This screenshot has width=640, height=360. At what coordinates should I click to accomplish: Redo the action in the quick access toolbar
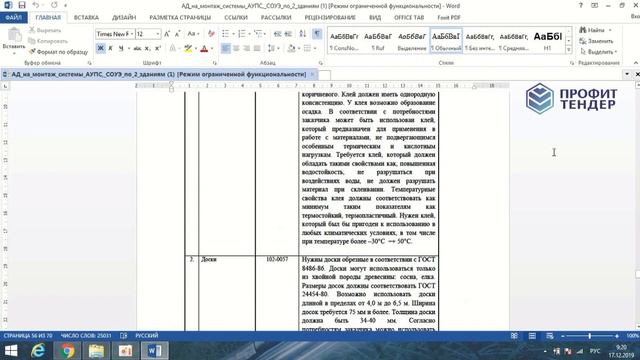(x=54, y=5)
